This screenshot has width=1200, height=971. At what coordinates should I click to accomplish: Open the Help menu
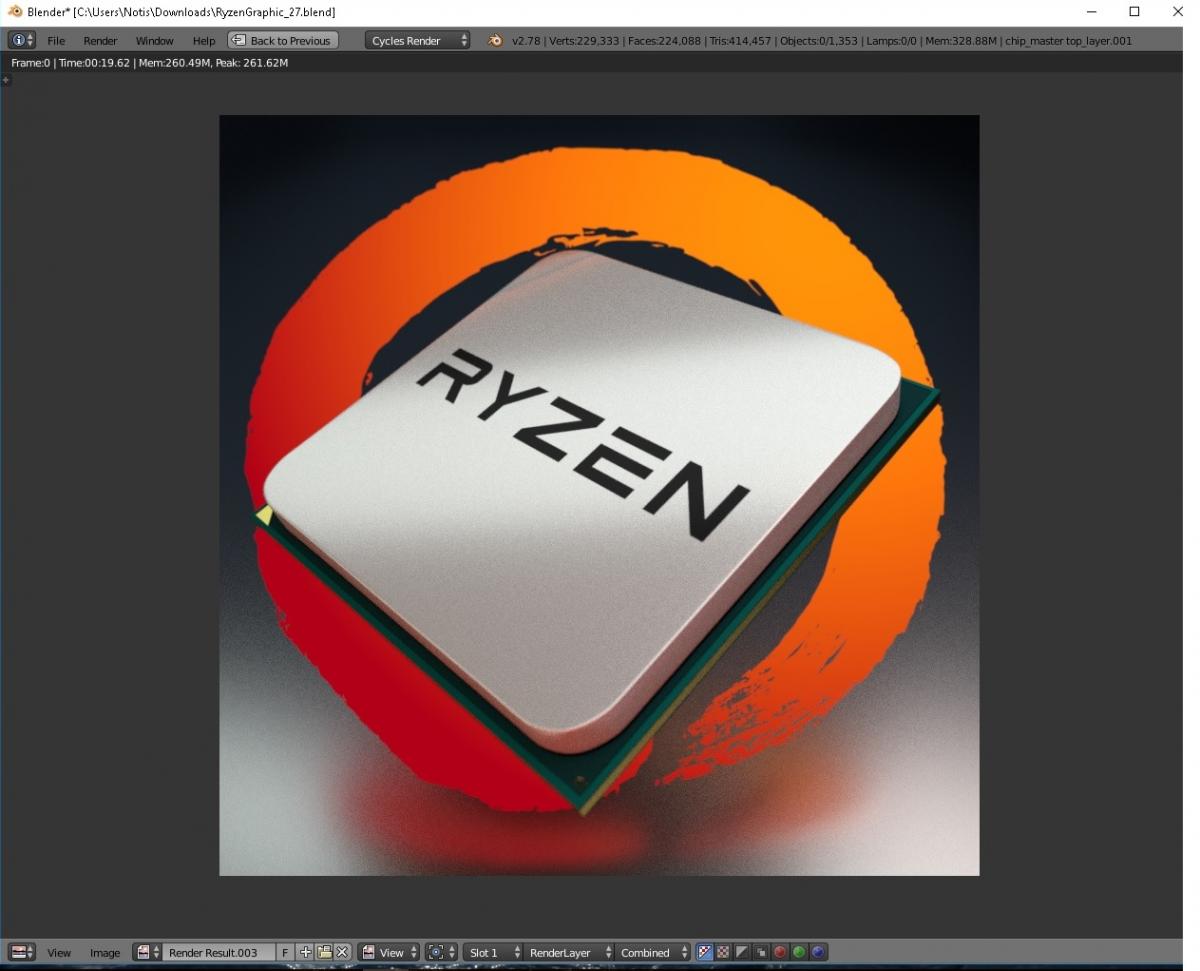204,41
